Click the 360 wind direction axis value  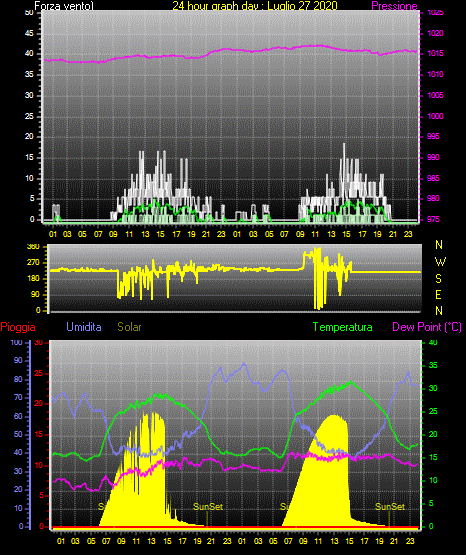[x=33, y=247]
